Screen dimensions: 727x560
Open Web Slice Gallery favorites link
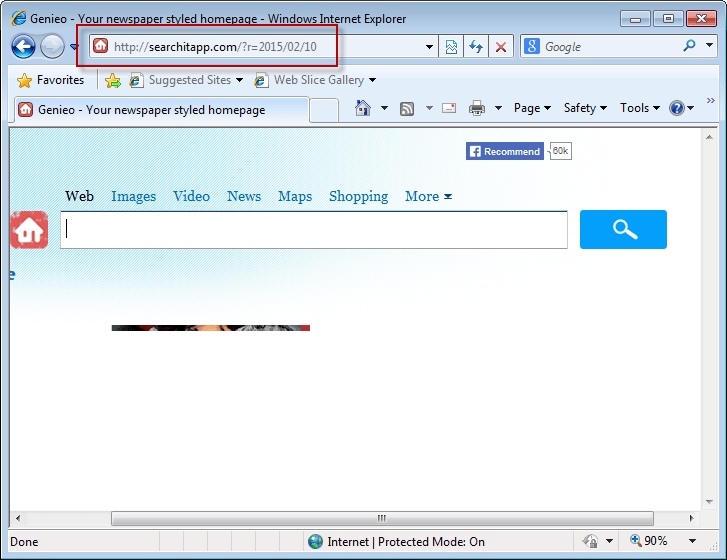pos(315,80)
